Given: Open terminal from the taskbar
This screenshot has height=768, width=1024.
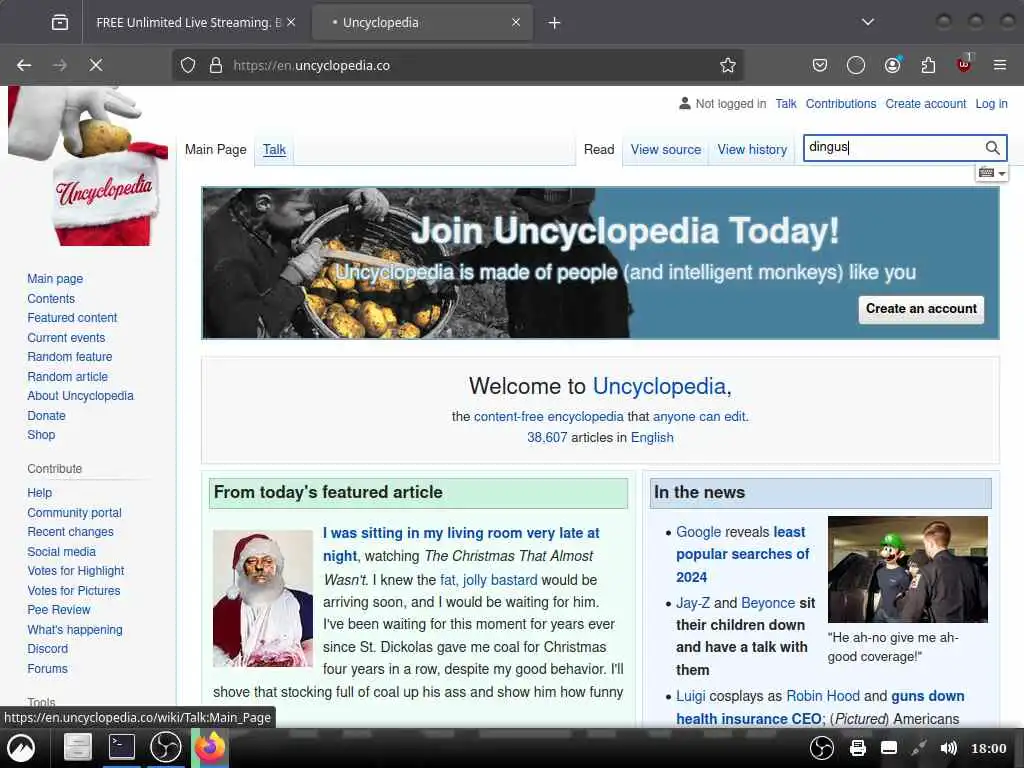Looking at the screenshot, I should tap(121, 746).
